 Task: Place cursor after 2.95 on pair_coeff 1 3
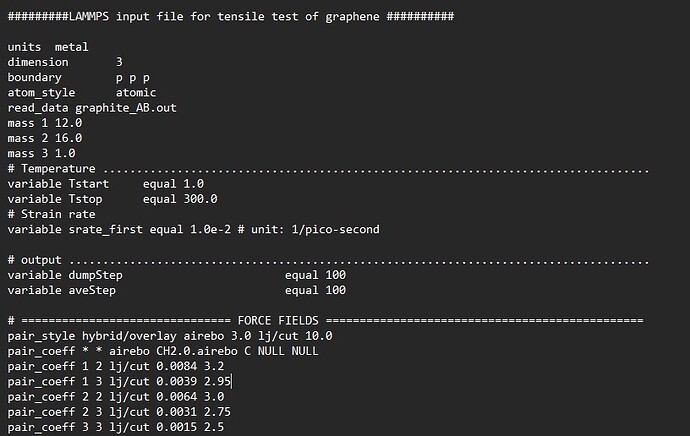point(231,381)
